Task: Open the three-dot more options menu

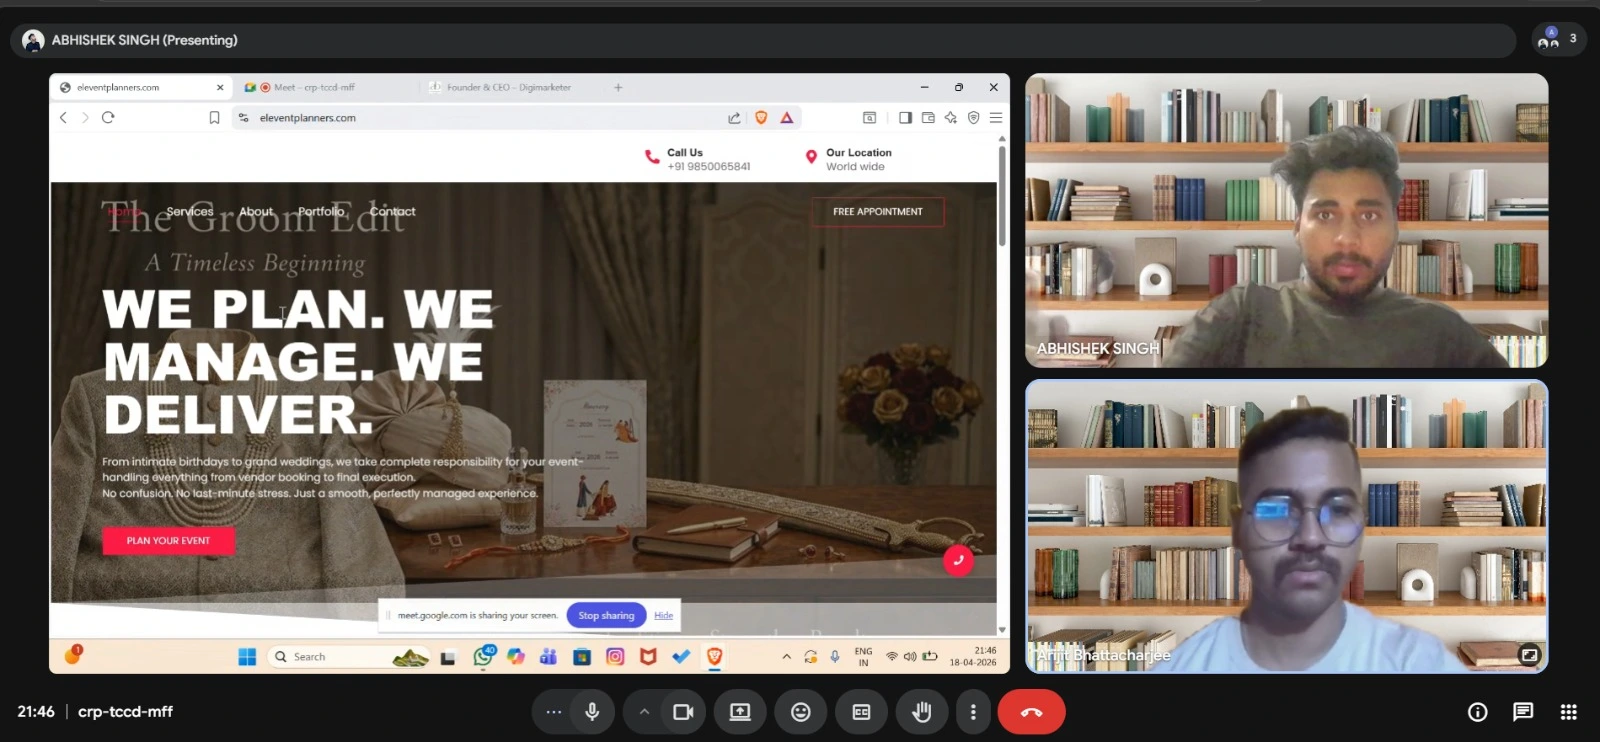Action: 973,712
